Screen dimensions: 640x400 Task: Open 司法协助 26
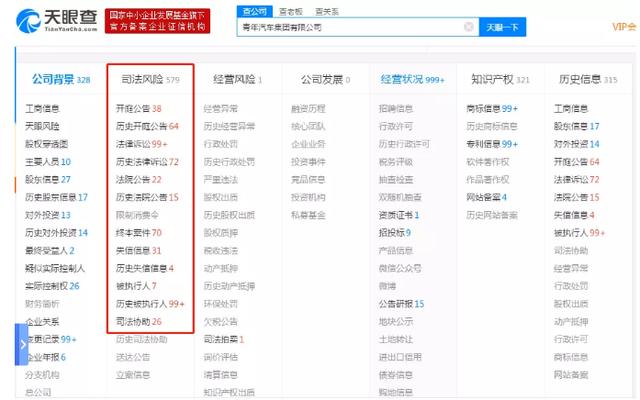click(139, 322)
